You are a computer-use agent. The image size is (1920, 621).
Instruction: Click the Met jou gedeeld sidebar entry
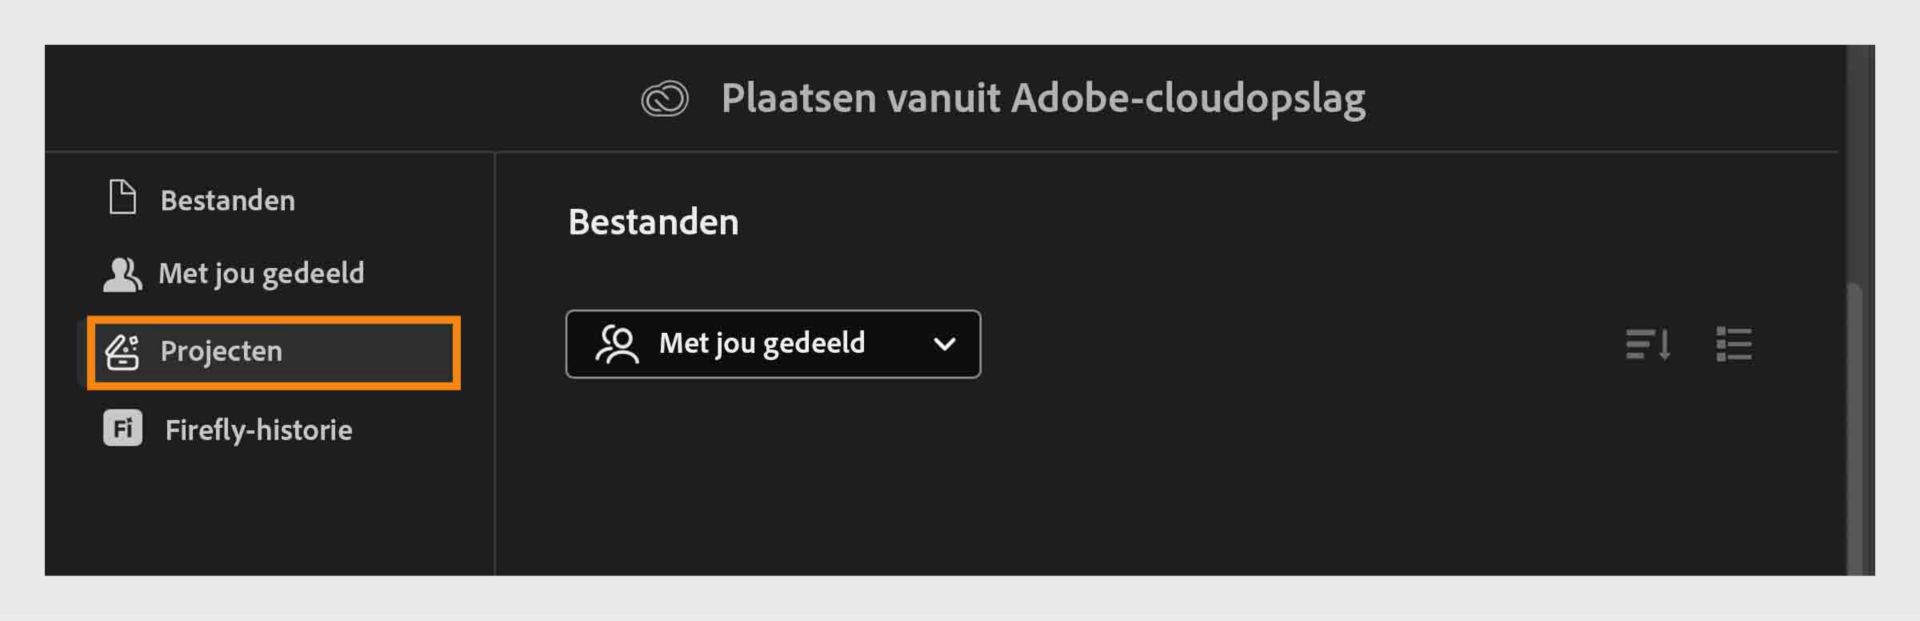point(262,272)
